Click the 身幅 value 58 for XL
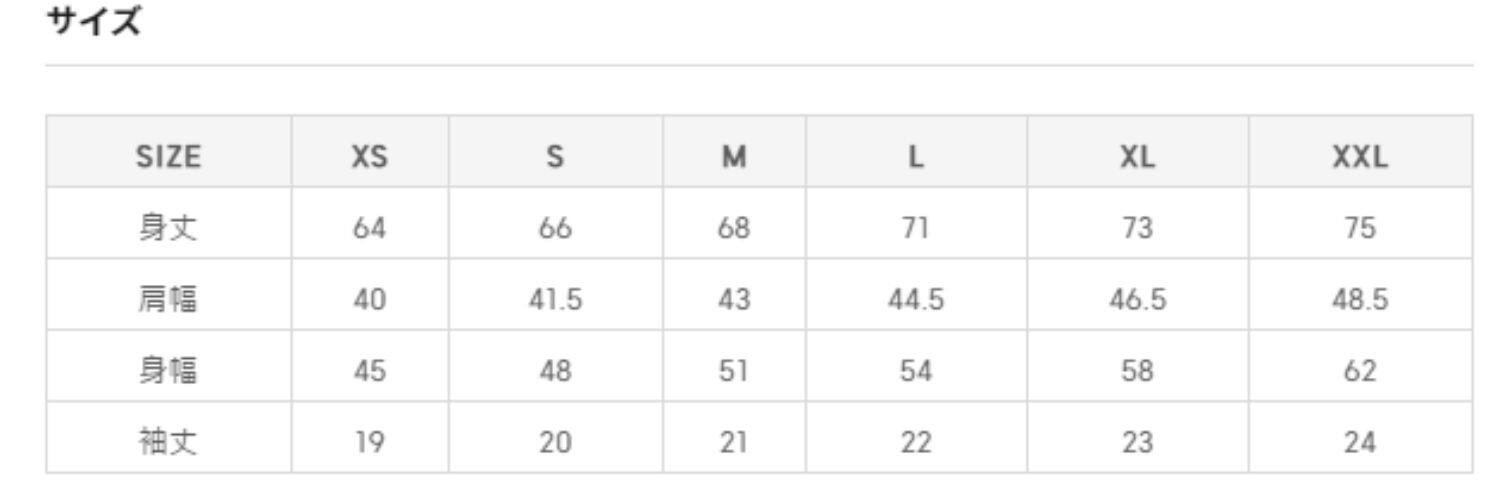Image resolution: width=1500 pixels, height=486 pixels. coord(1137,371)
